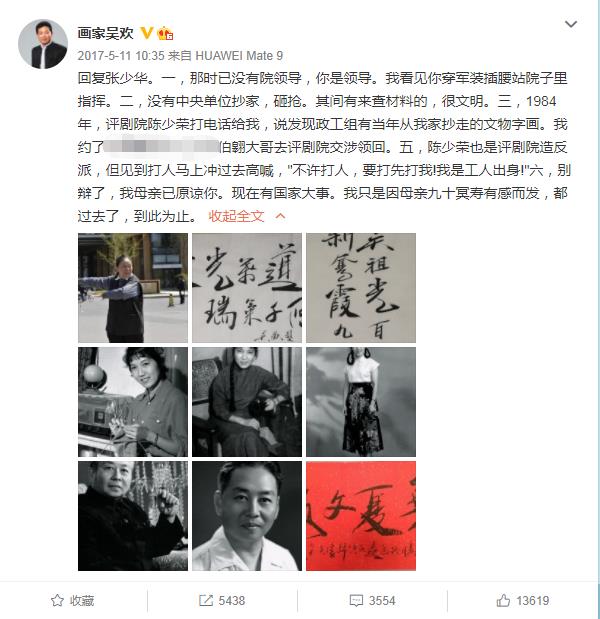The height and width of the screenshot is (619, 600).
Task: View the woman in patterned skirt photo
Action: tap(361, 402)
